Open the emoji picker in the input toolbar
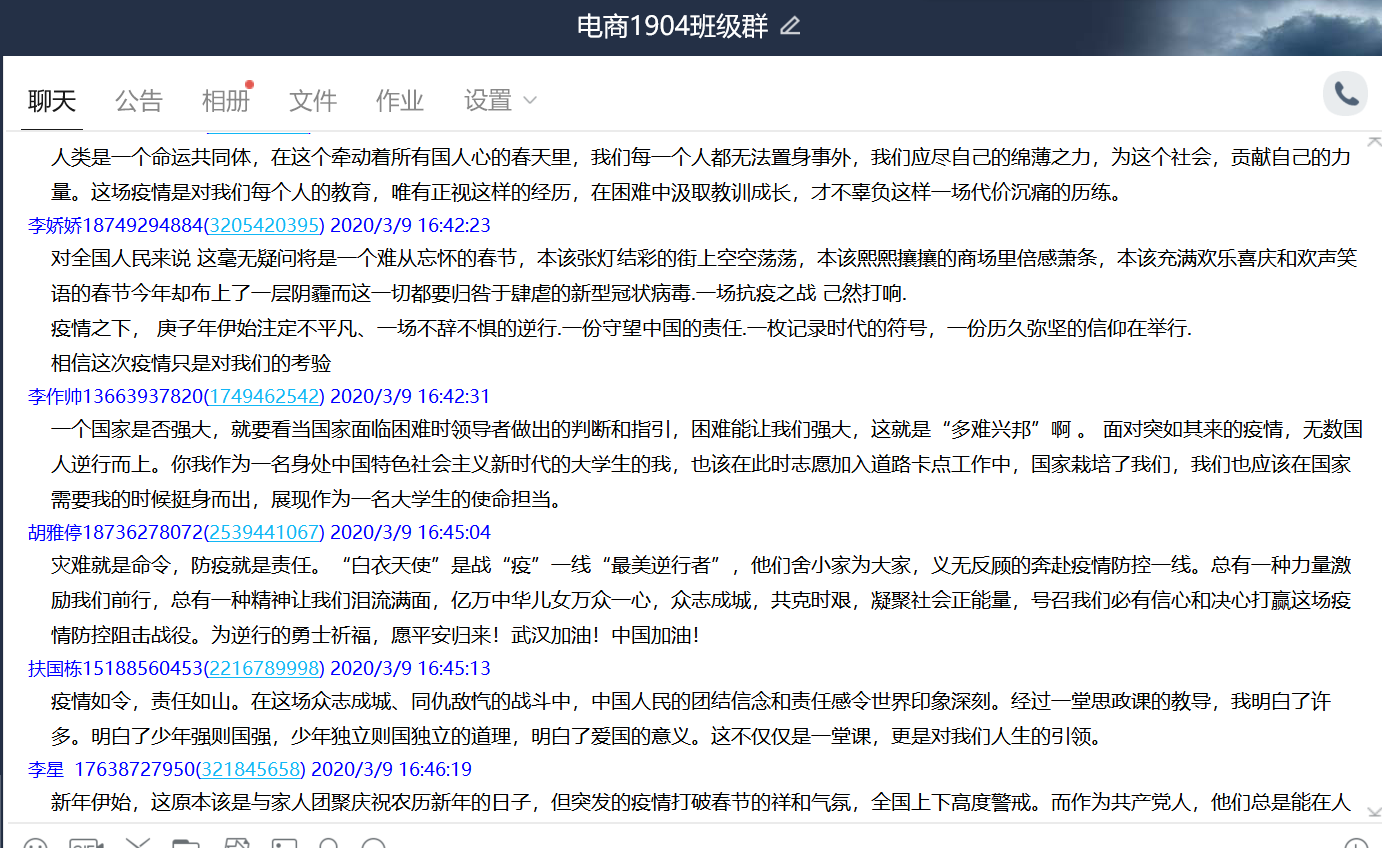This screenshot has height=848, width=1382. tap(35, 843)
